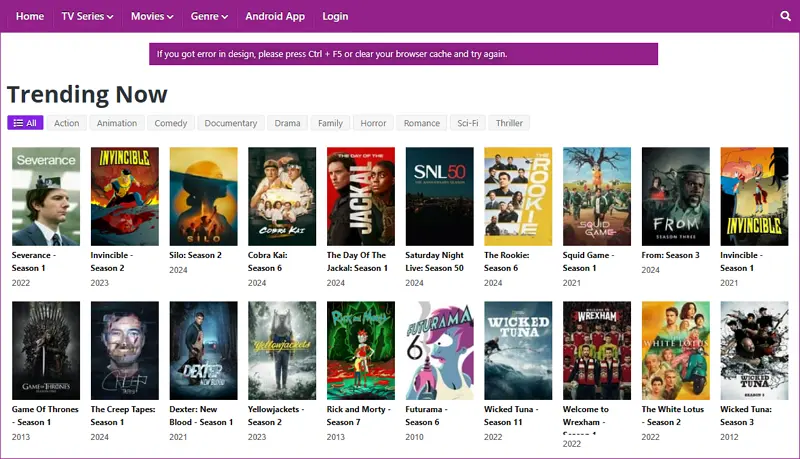Screen dimensions: 800x459
Task: Filter trending by Comedy
Action: coord(171,123)
